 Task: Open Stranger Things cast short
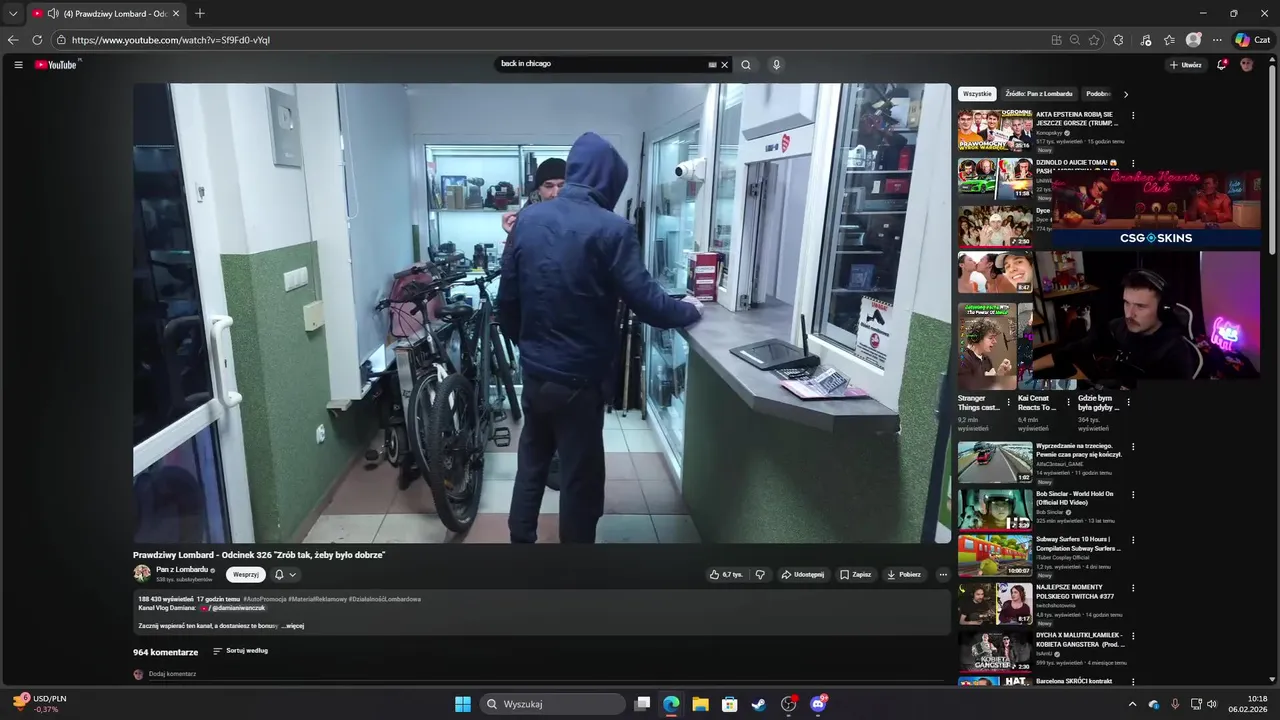tap(987, 346)
